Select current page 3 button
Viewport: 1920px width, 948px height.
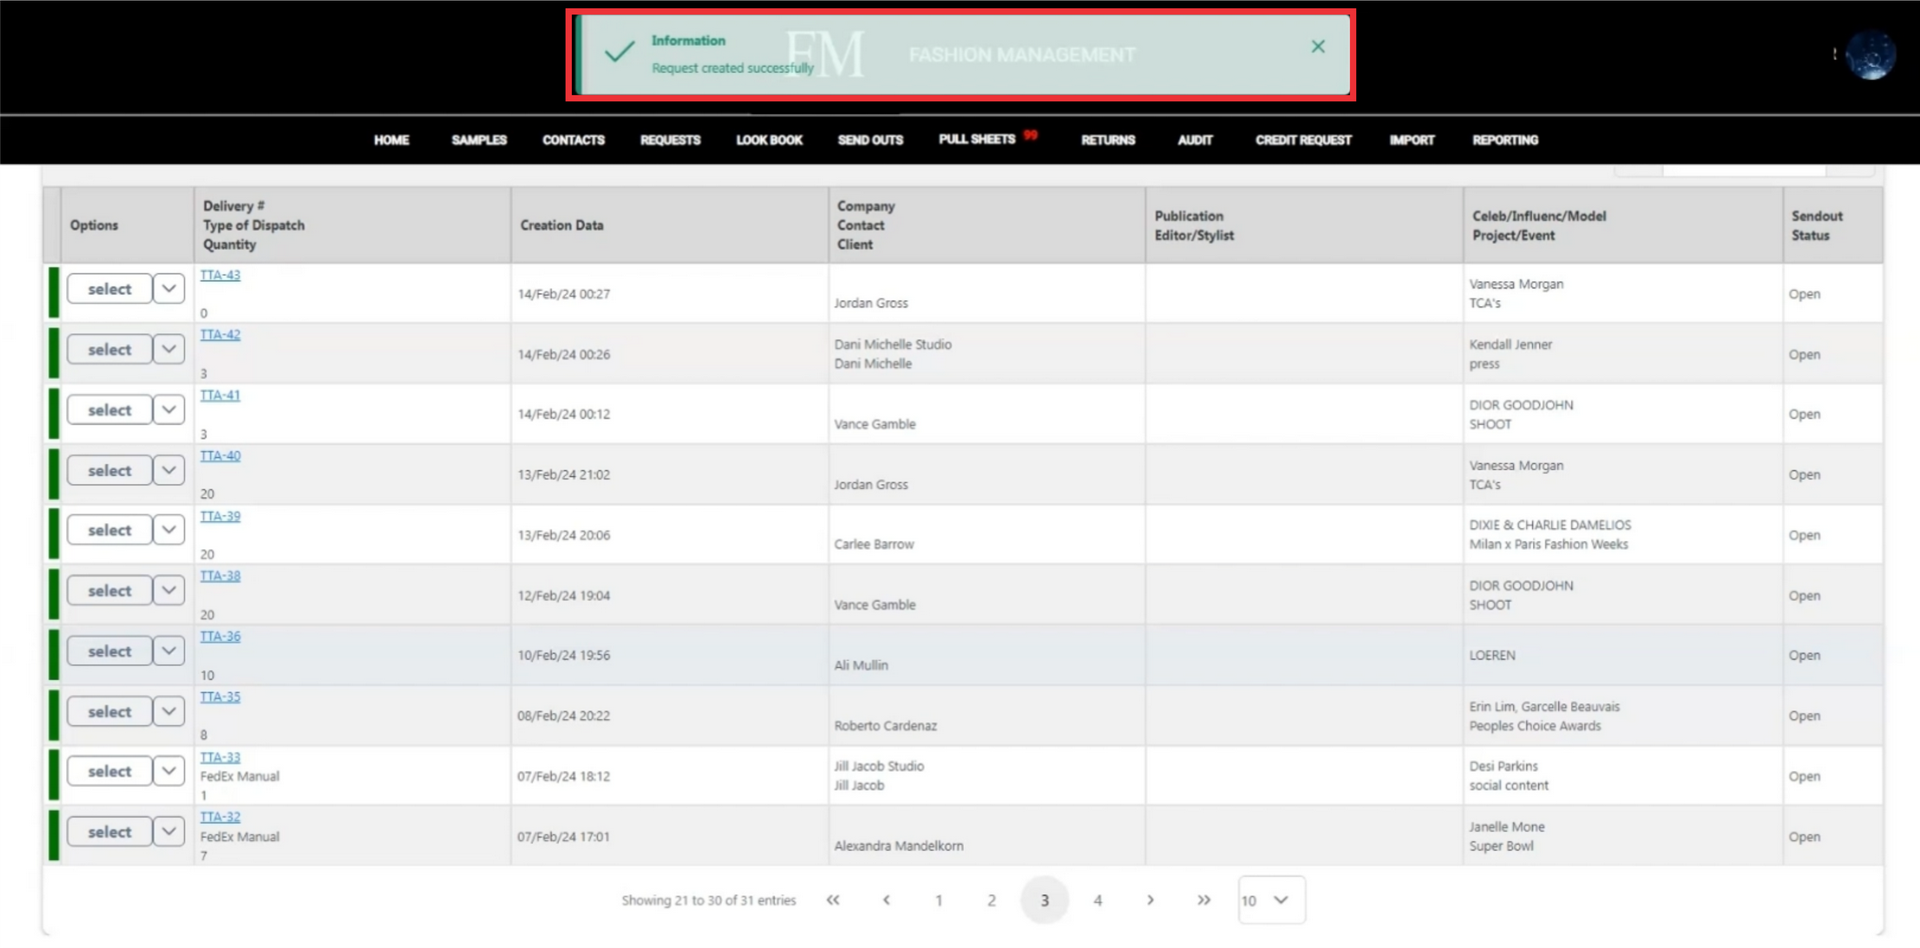(x=1044, y=900)
